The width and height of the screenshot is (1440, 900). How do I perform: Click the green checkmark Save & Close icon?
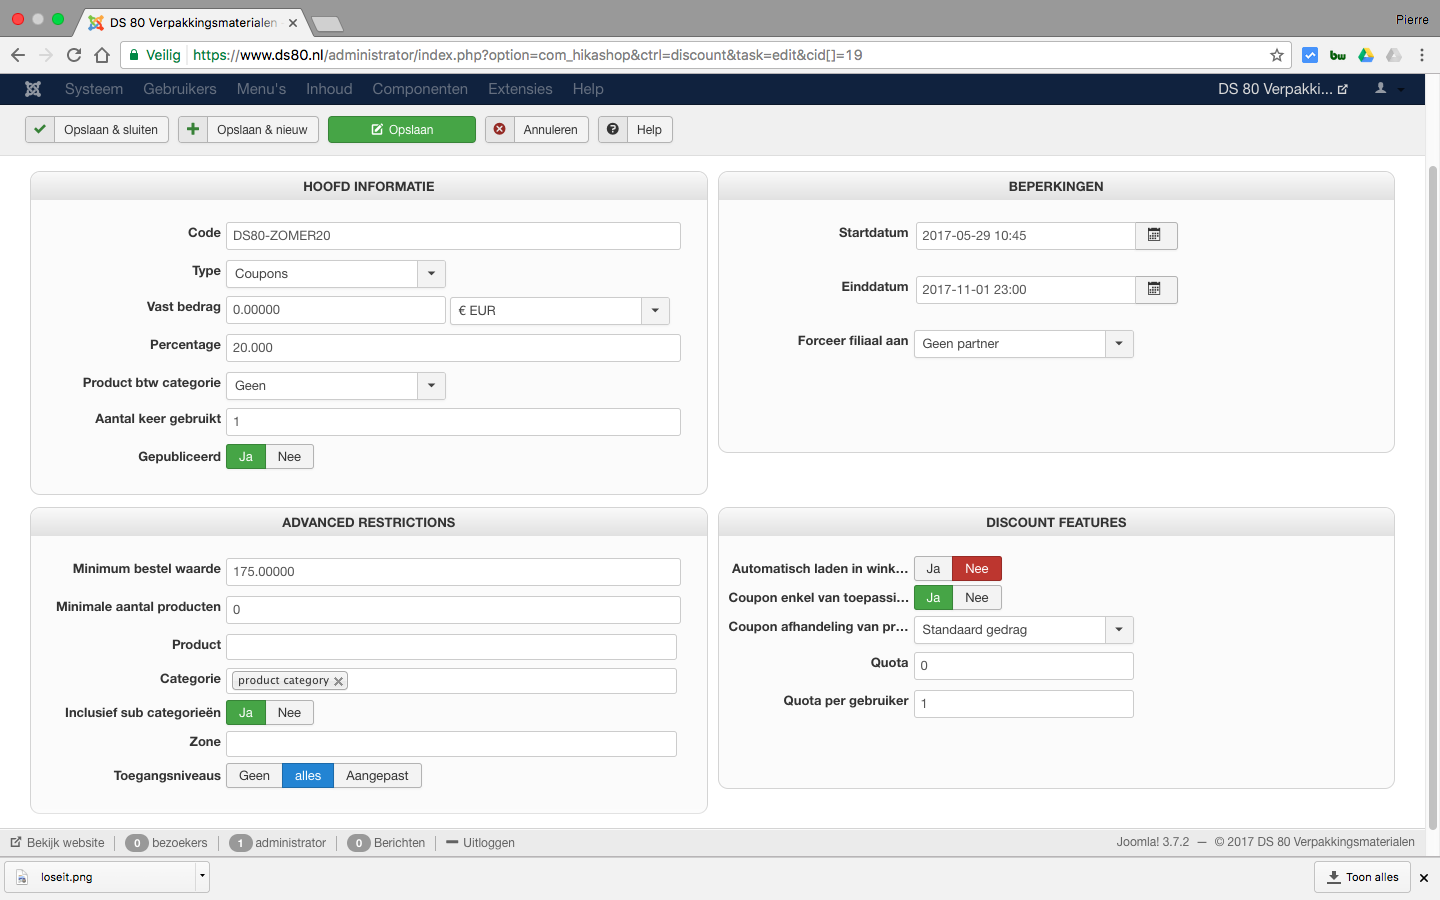point(40,130)
